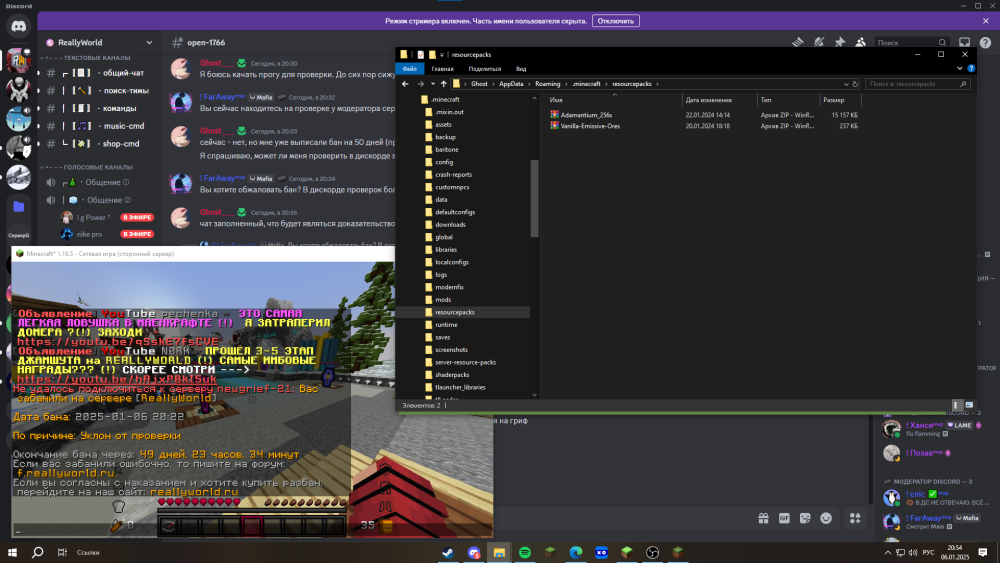
Task: Open volume control in system tray
Action: pyautogui.click(x=913, y=552)
